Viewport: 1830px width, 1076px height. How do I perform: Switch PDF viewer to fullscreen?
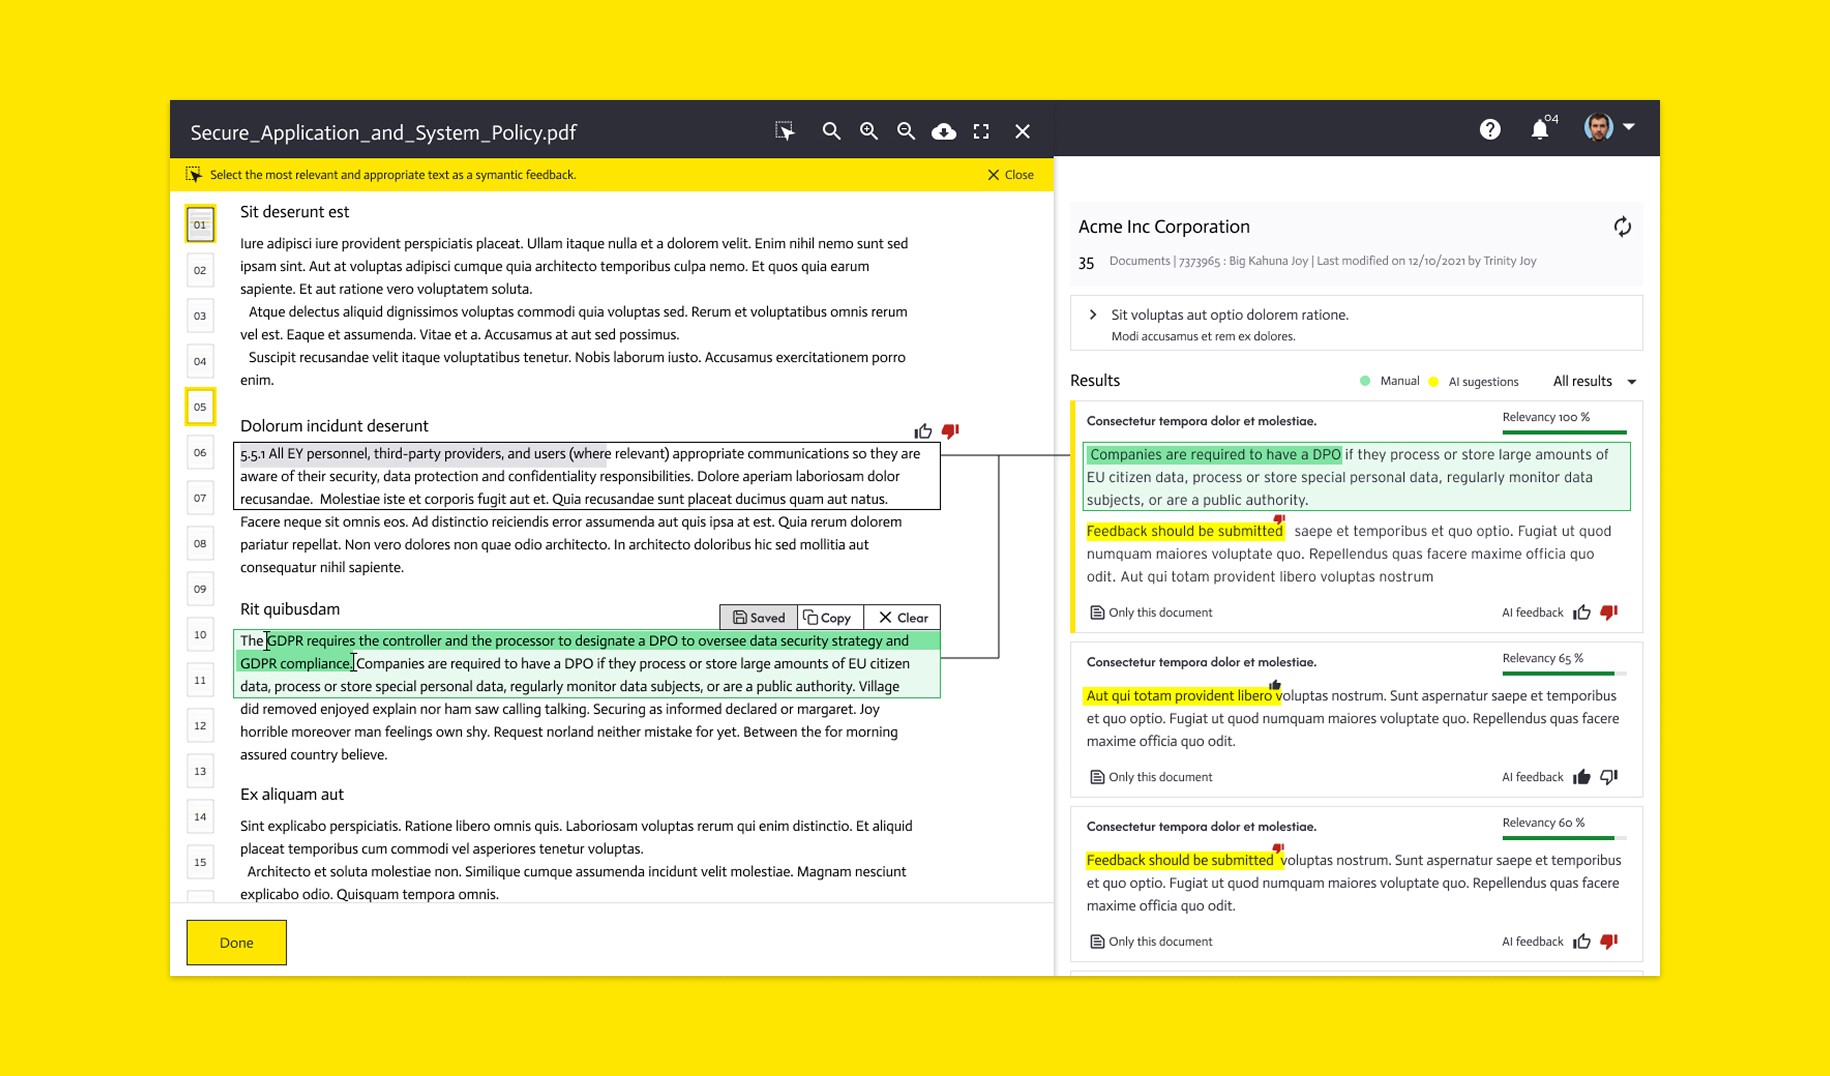pyautogui.click(x=981, y=131)
